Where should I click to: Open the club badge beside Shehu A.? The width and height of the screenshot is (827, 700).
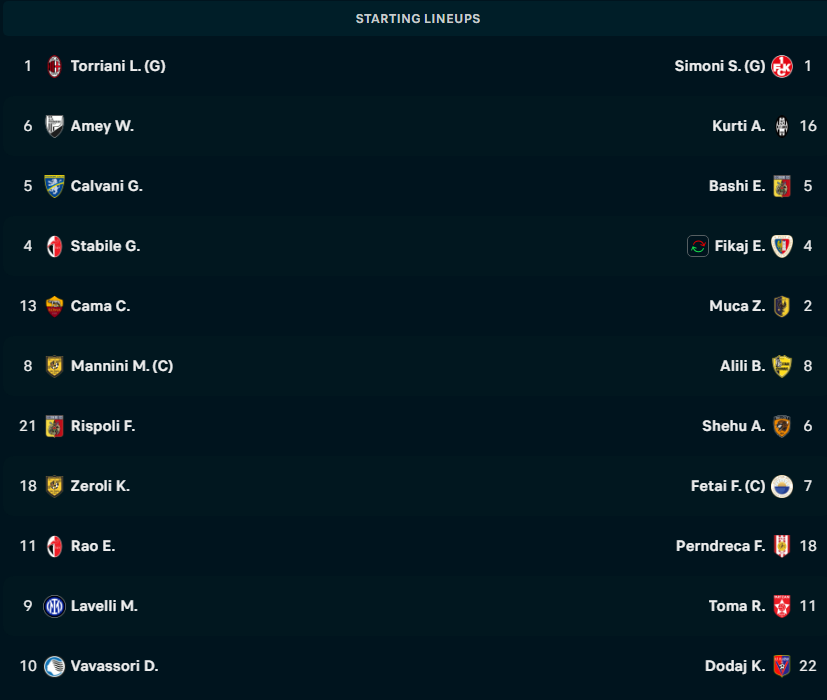(x=782, y=426)
